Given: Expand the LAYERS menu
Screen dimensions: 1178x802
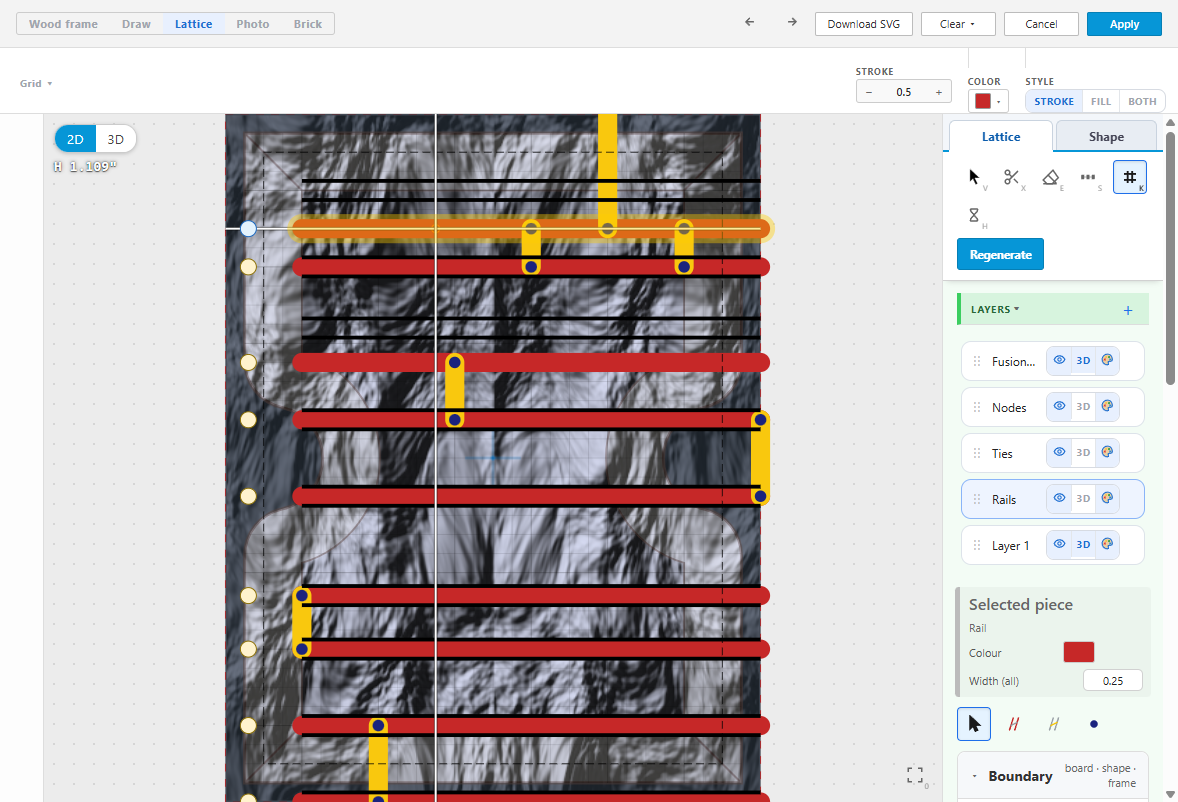Looking at the screenshot, I should (x=995, y=309).
